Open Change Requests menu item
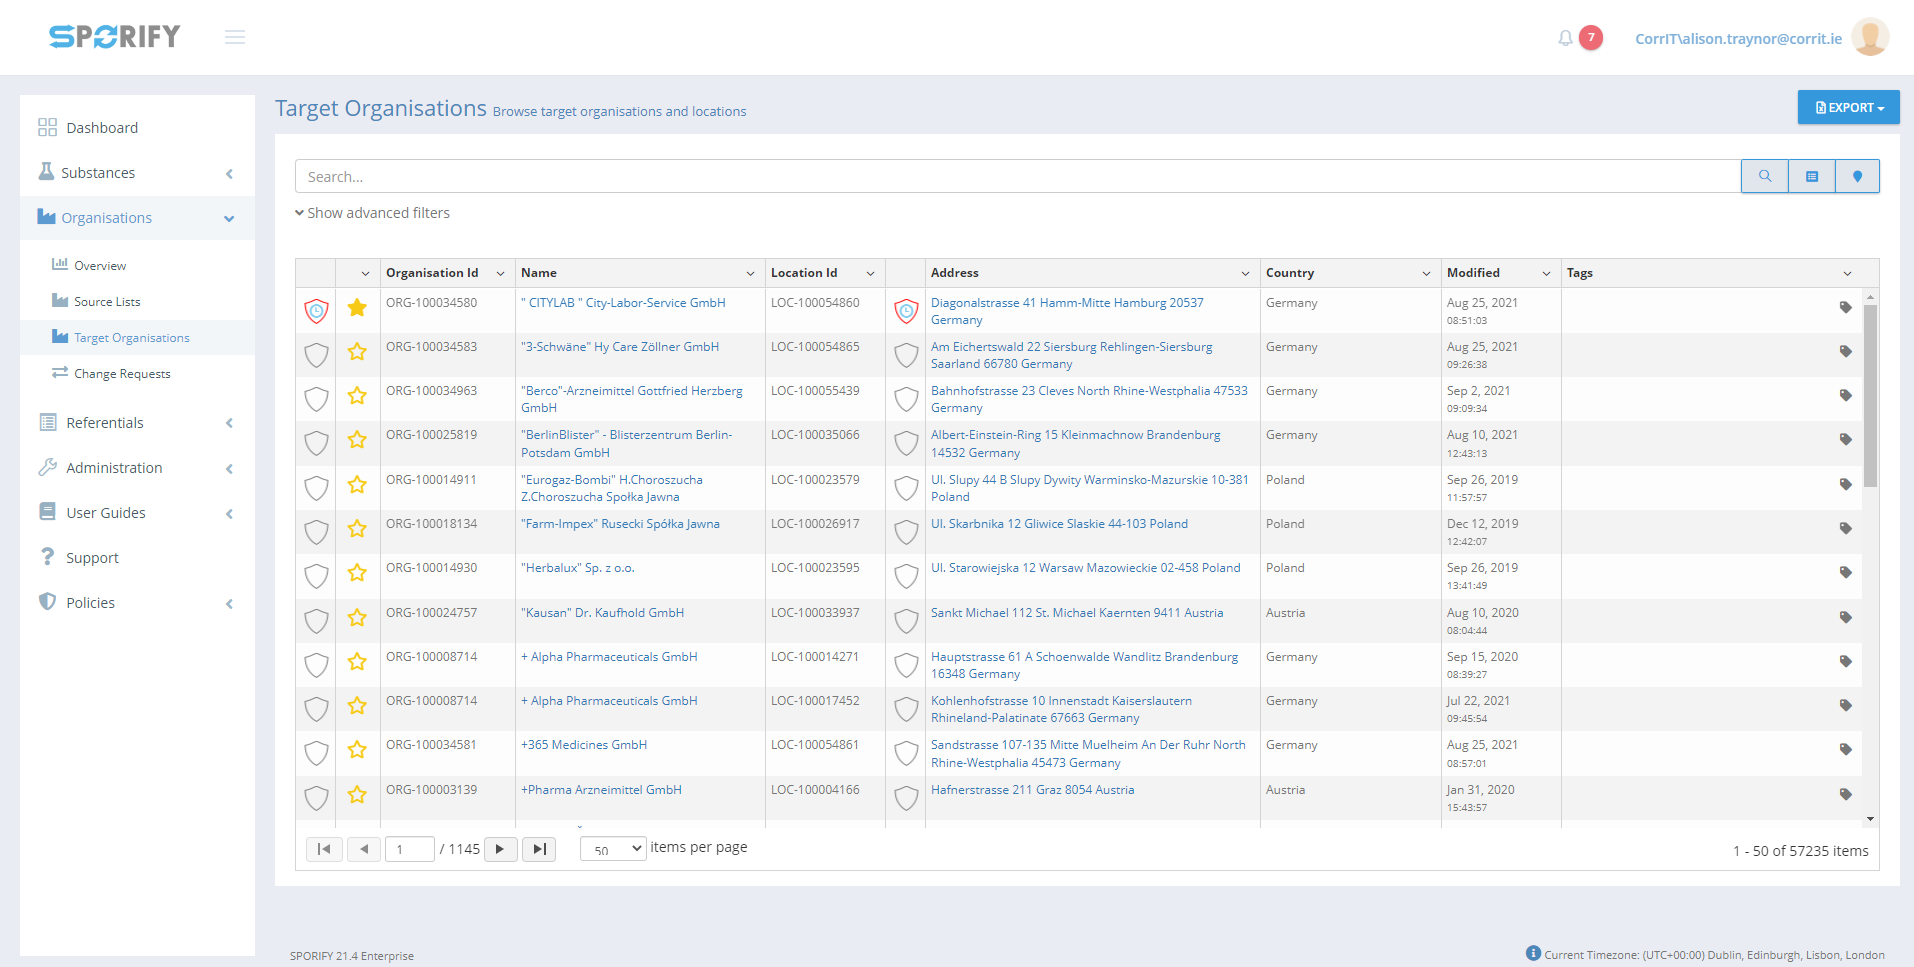Image resolution: width=1914 pixels, height=967 pixels. point(122,374)
